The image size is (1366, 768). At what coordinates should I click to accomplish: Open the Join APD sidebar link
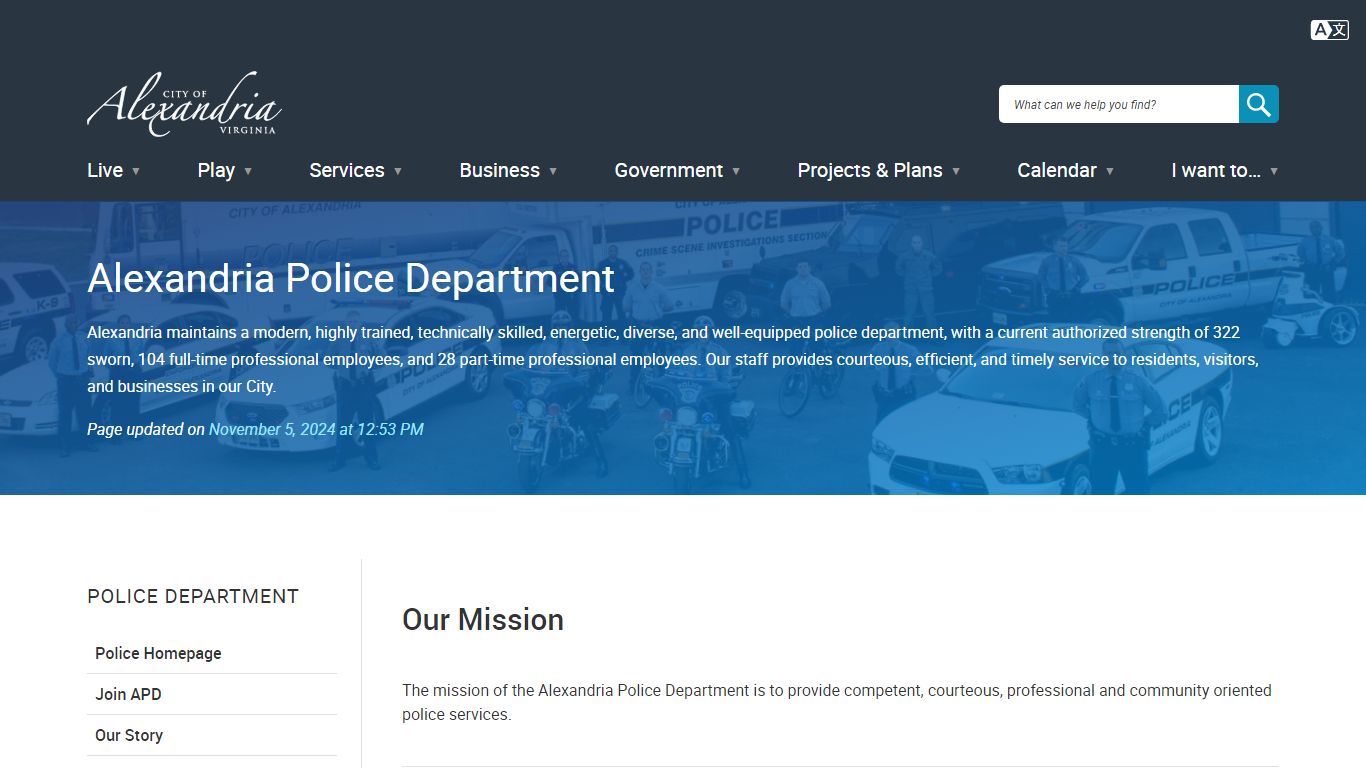point(212,694)
